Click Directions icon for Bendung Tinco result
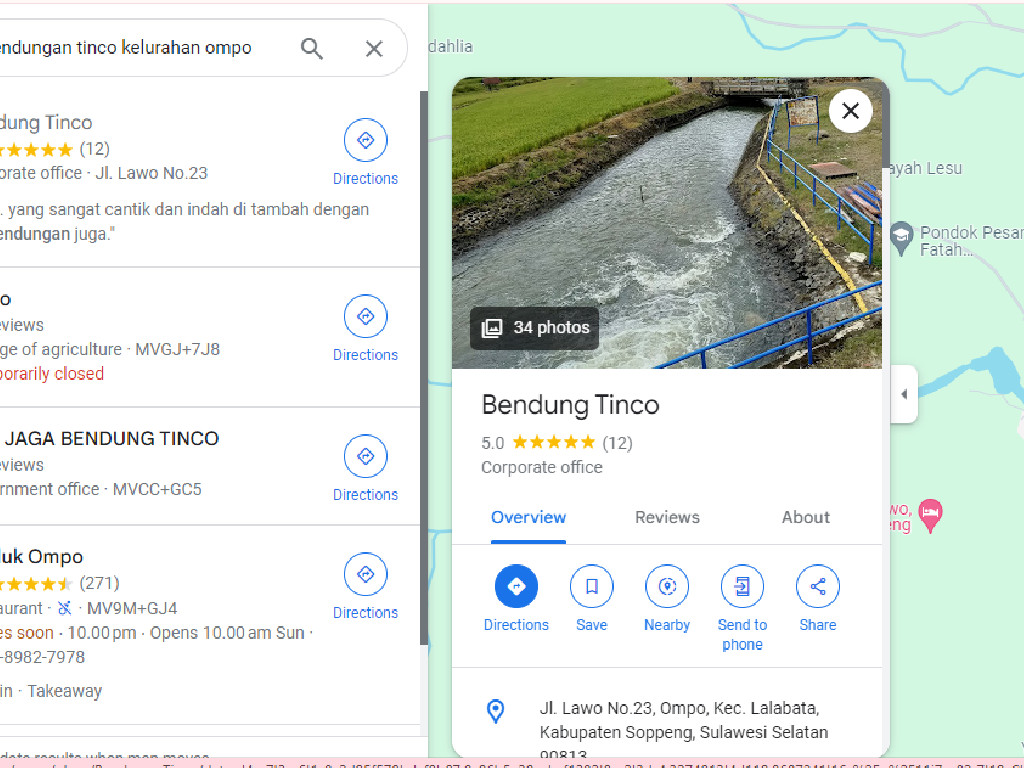Viewport: 1024px width, 768px height. [x=366, y=140]
